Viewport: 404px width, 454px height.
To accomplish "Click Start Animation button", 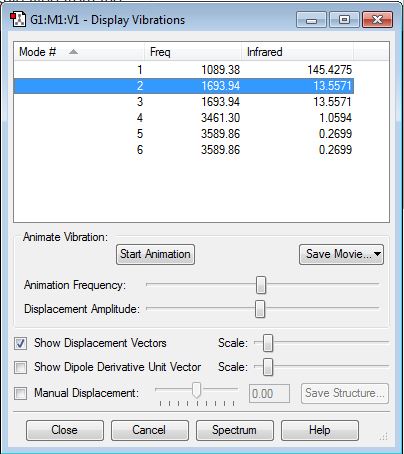I will [x=155, y=255].
